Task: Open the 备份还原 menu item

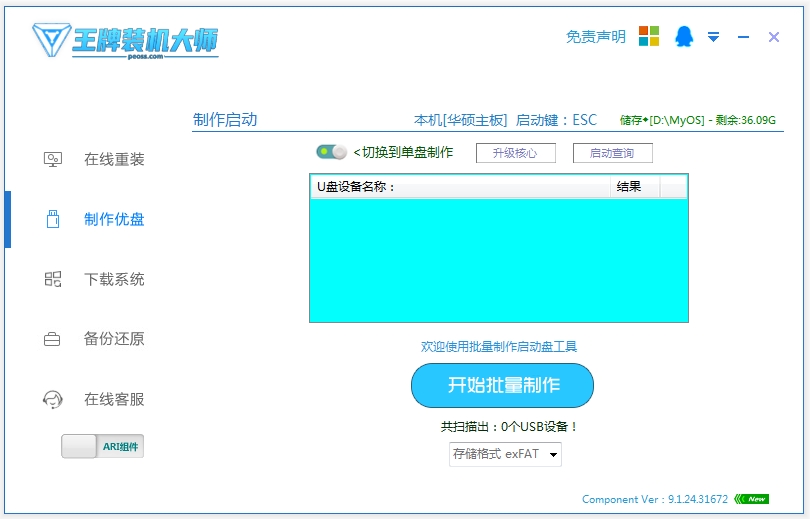Action: click(114, 339)
